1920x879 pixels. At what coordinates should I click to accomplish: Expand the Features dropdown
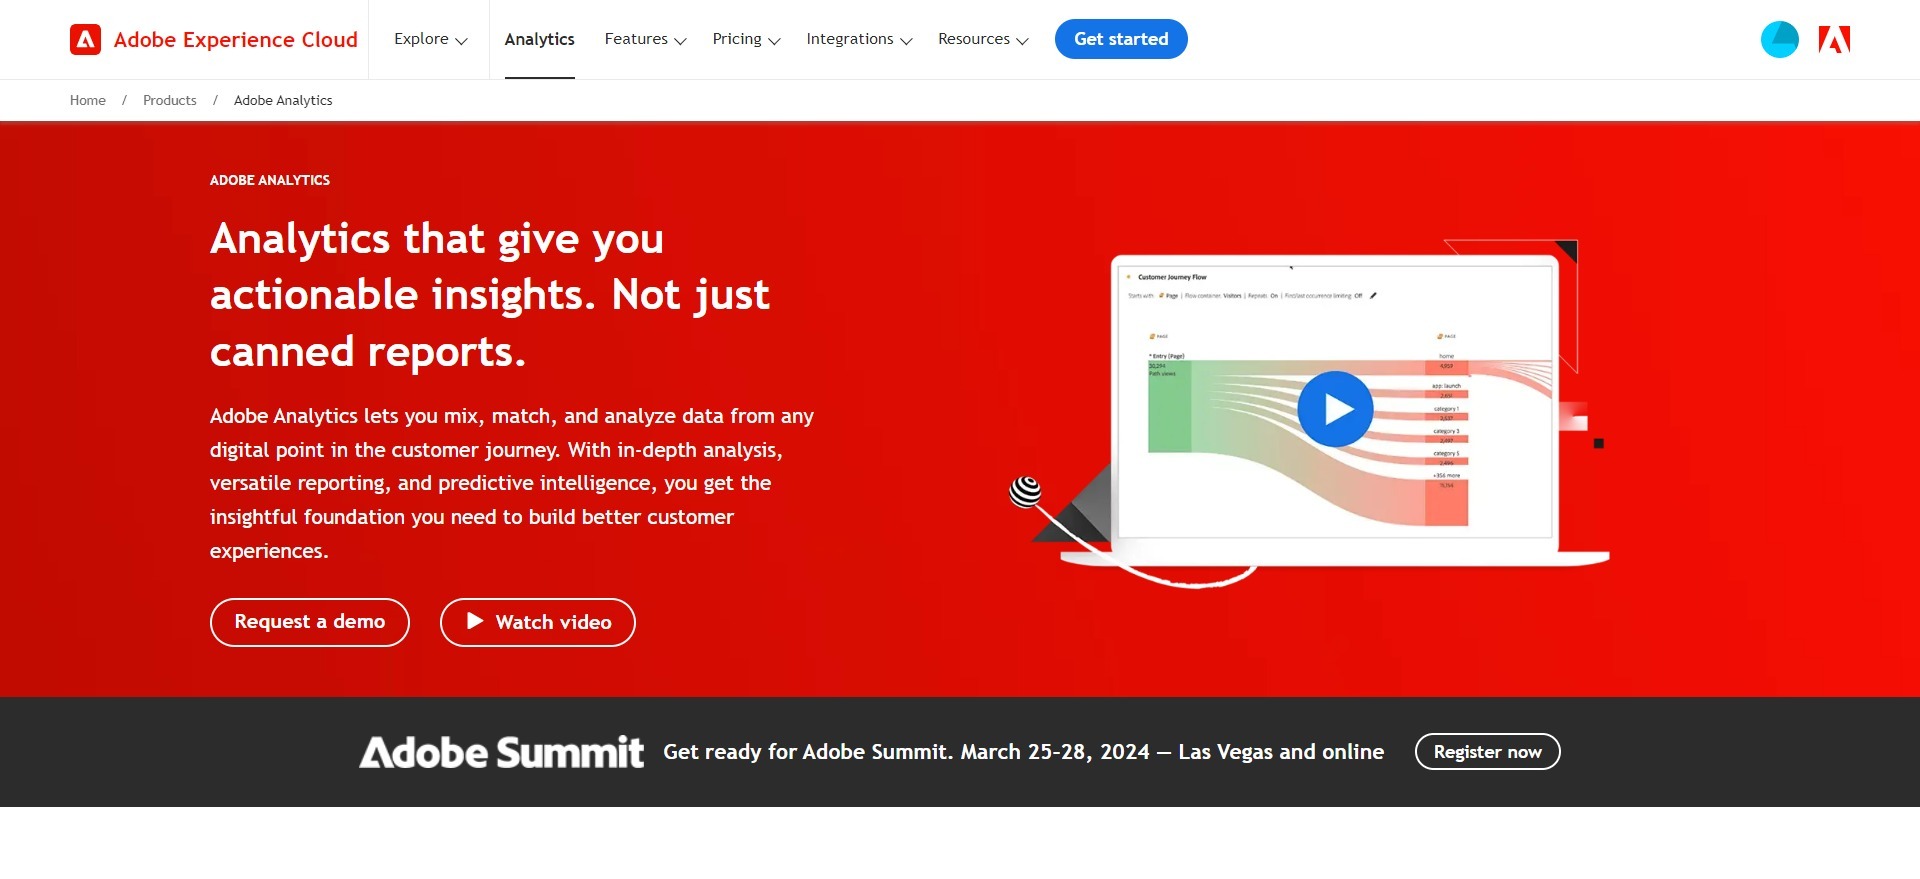(645, 40)
